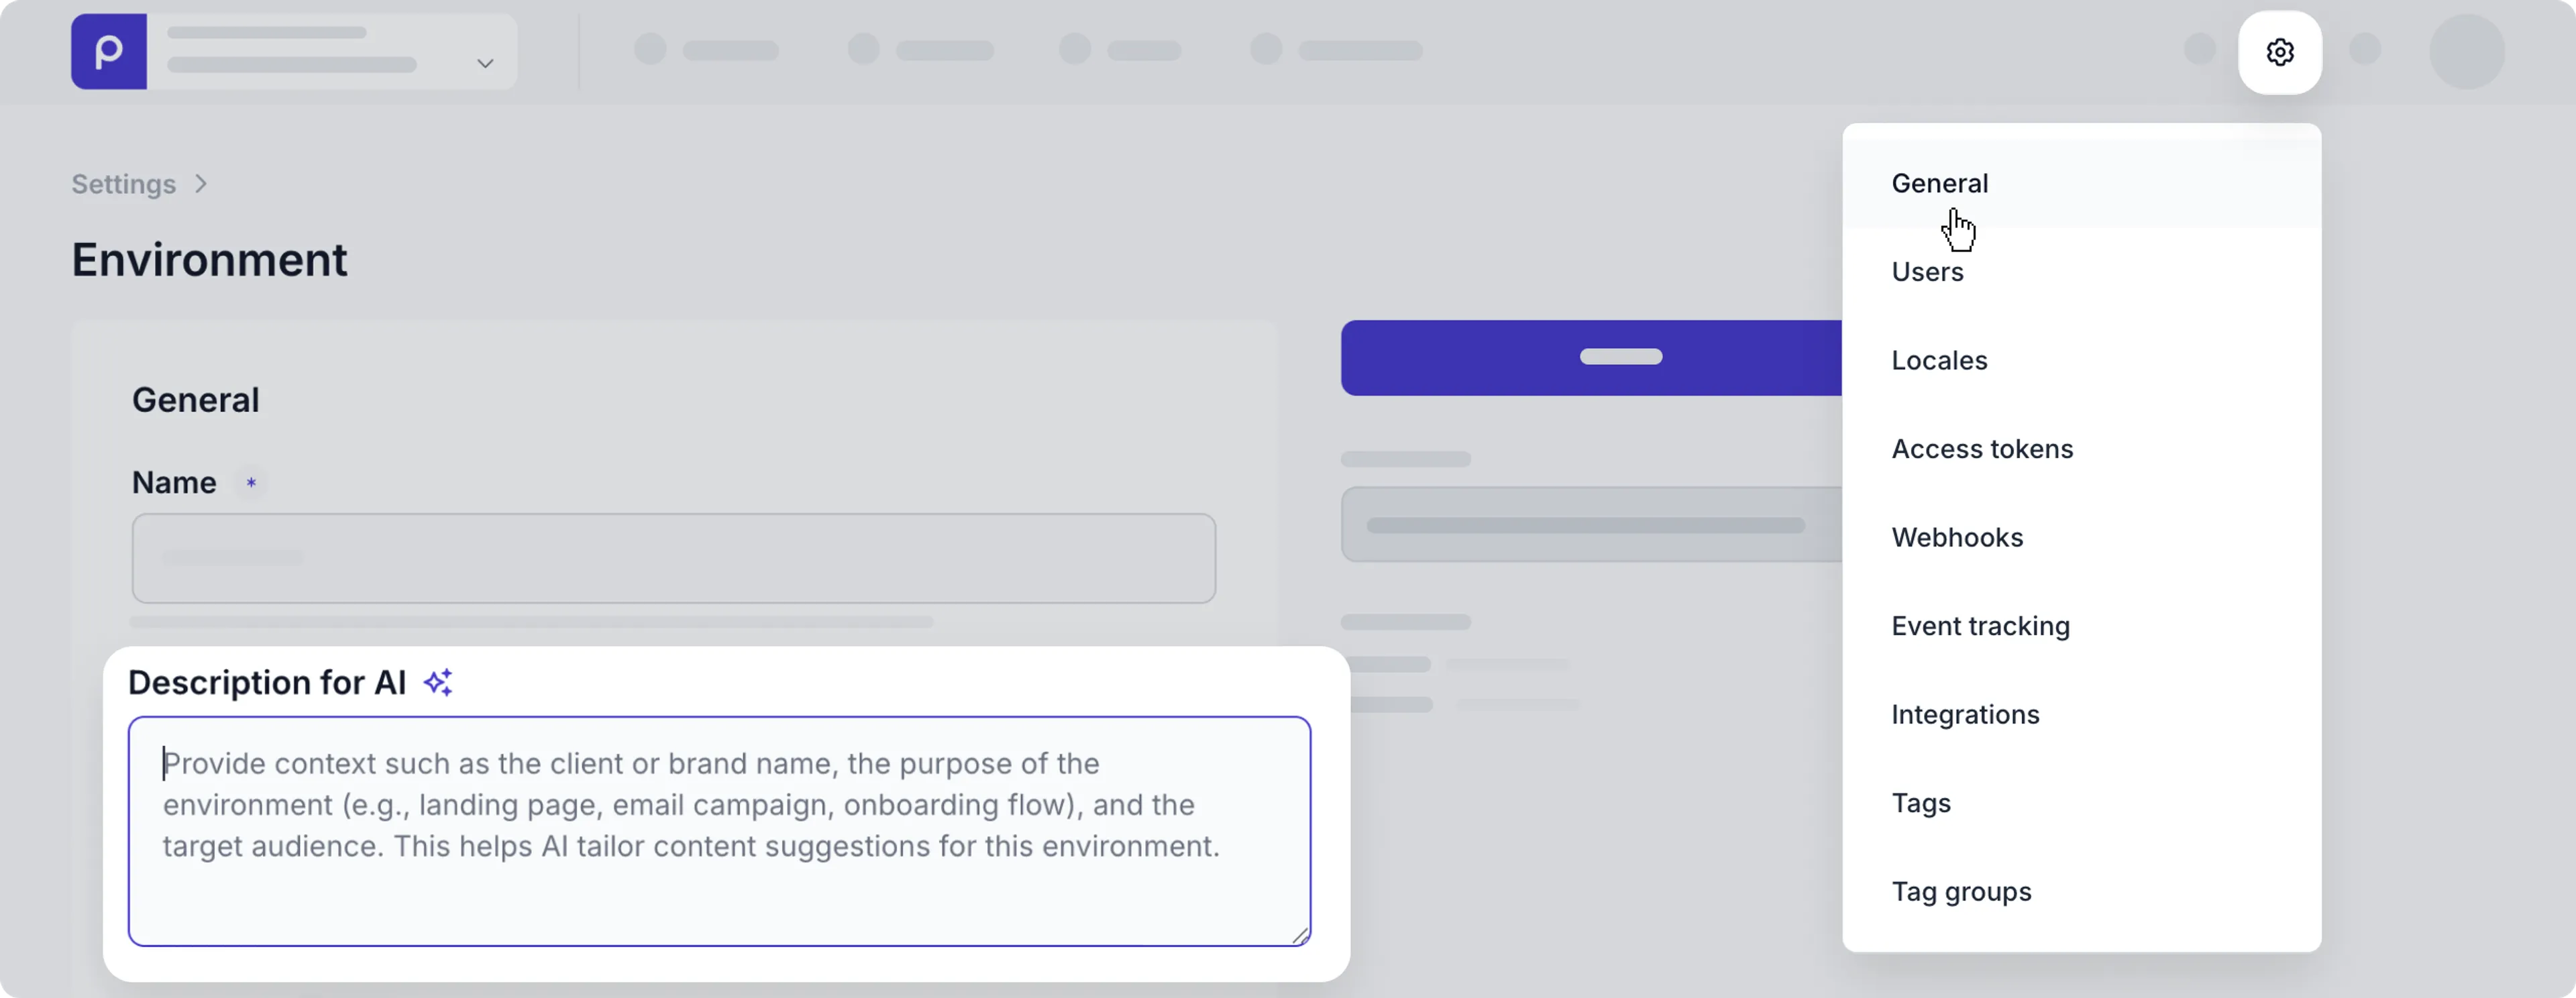Expand the environment switcher dropdown
2576x998 pixels.
point(485,63)
